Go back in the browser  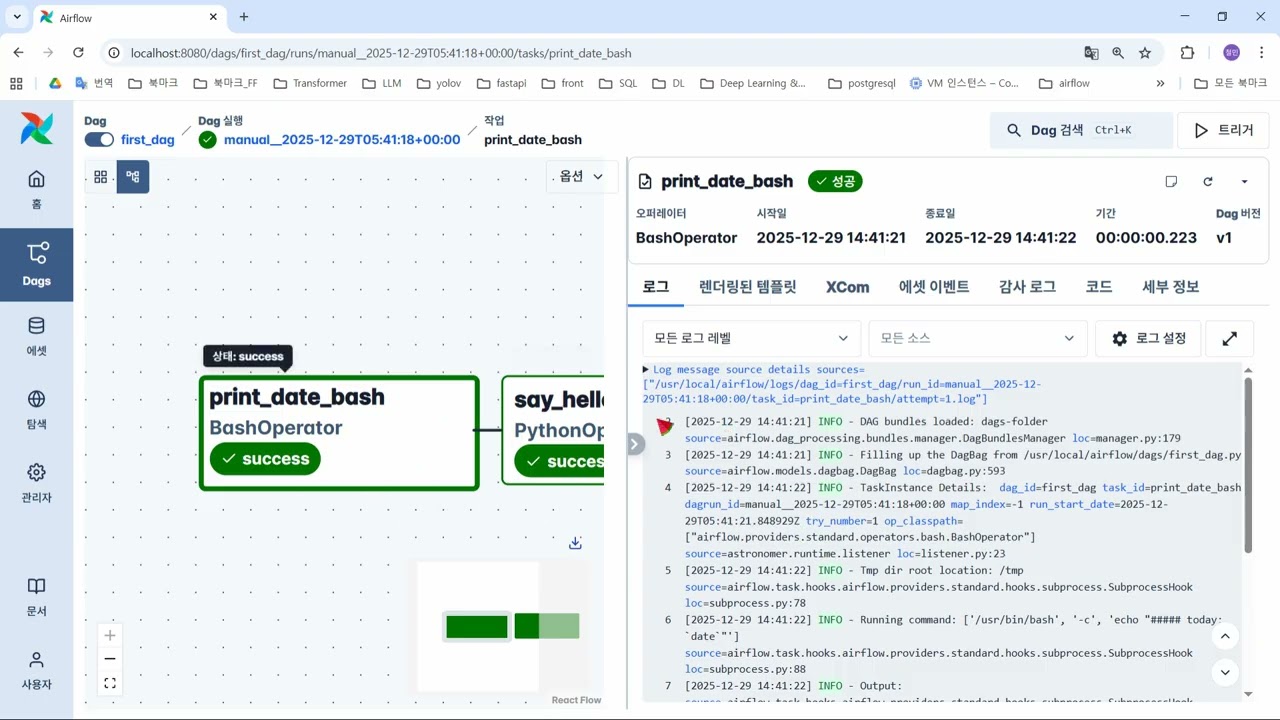tap(18, 53)
